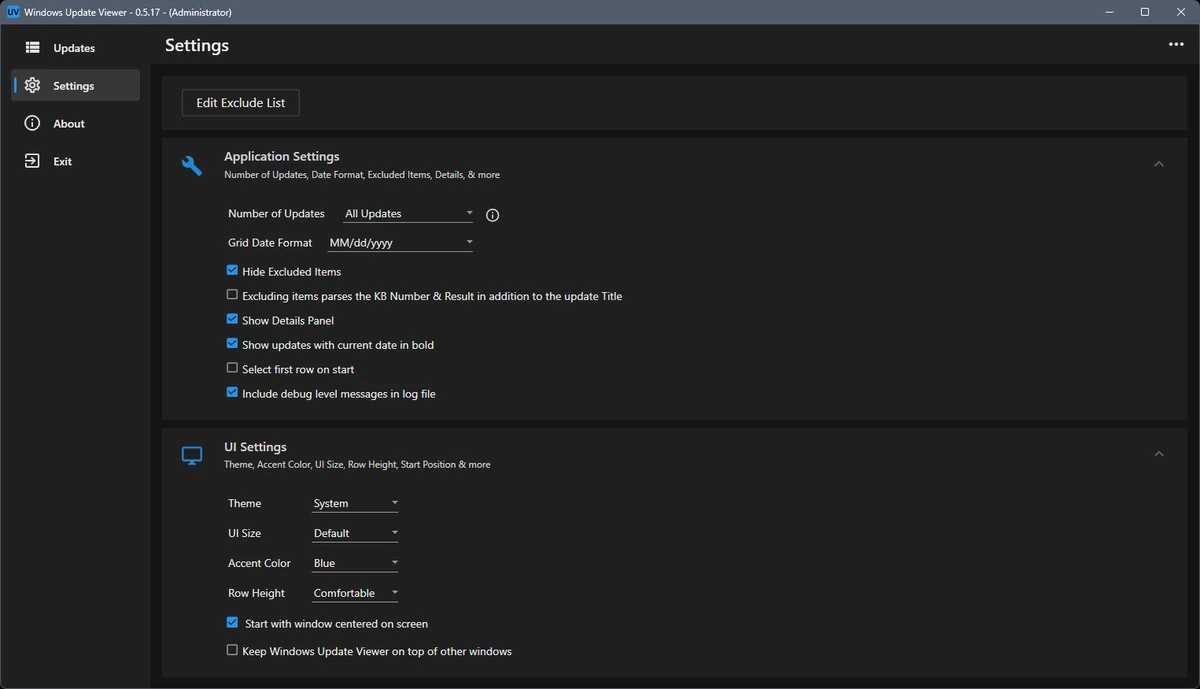Click the UI Size label
The image size is (1200, 689).
[244, 533]
